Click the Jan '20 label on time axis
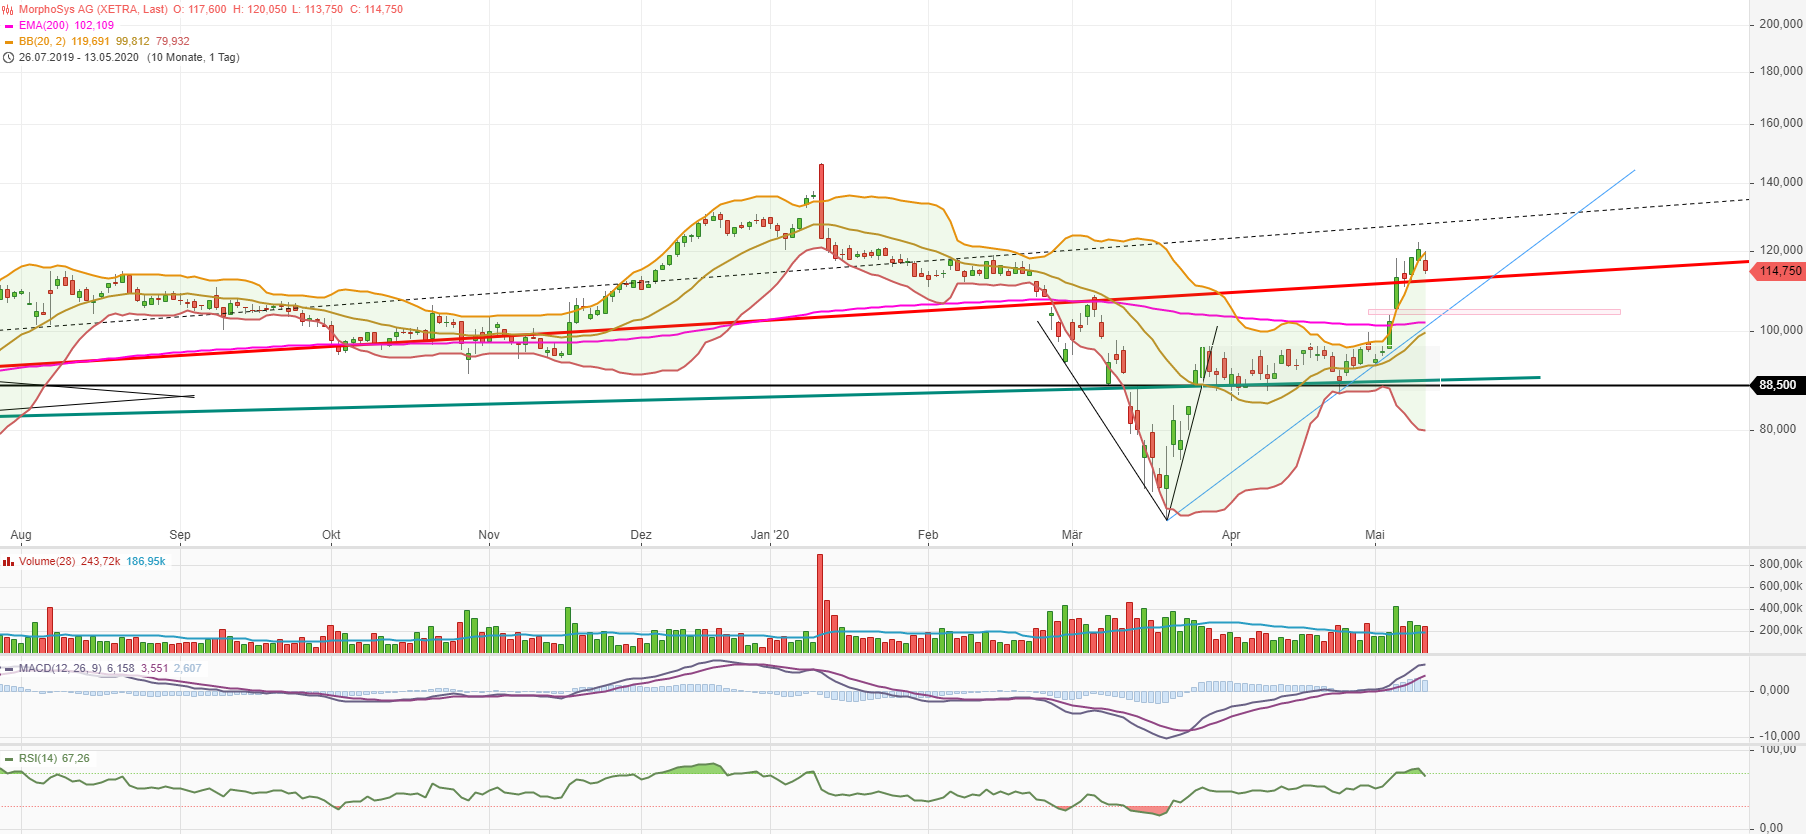 tap(770, 535)
